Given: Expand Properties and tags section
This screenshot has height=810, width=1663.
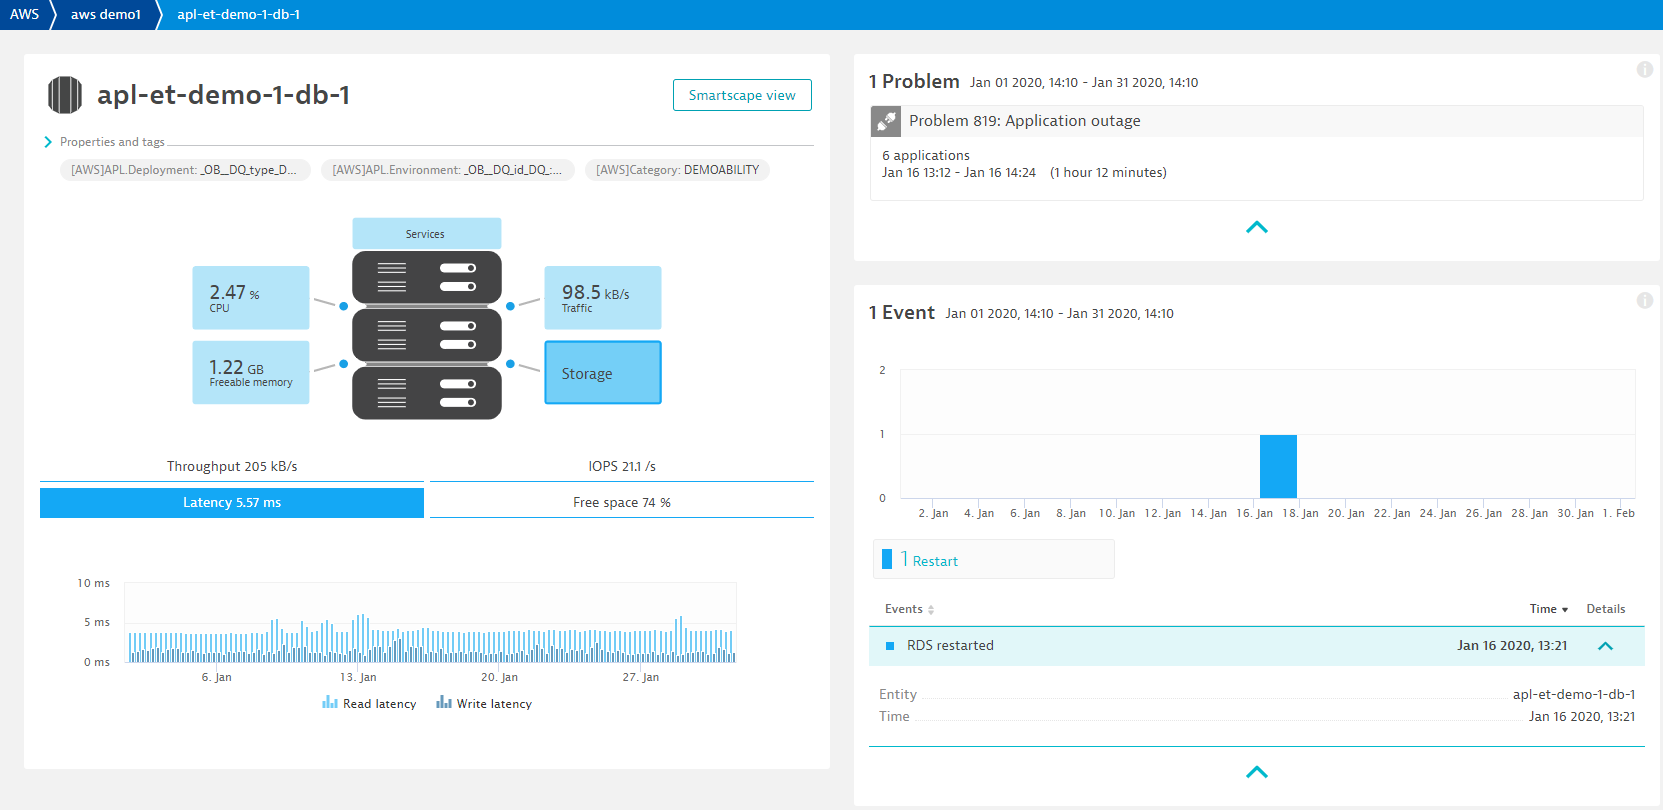Looking at the screenshot, I should tap(104, 142).
